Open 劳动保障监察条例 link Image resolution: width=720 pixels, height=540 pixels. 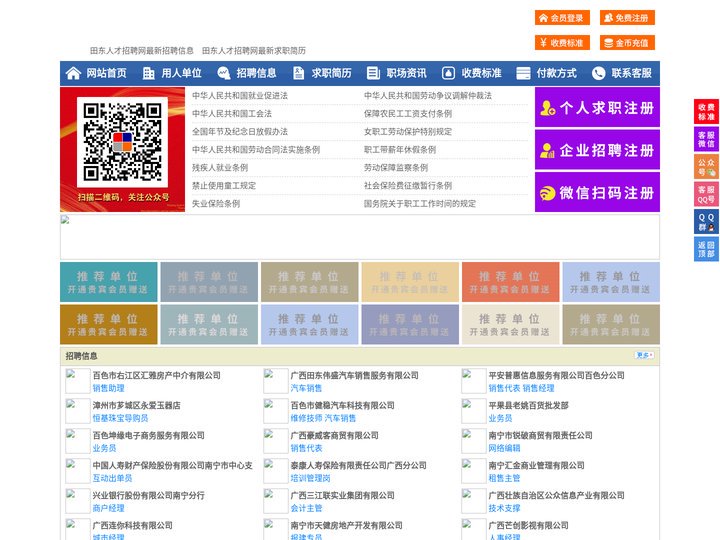click(x=396, y=168)
